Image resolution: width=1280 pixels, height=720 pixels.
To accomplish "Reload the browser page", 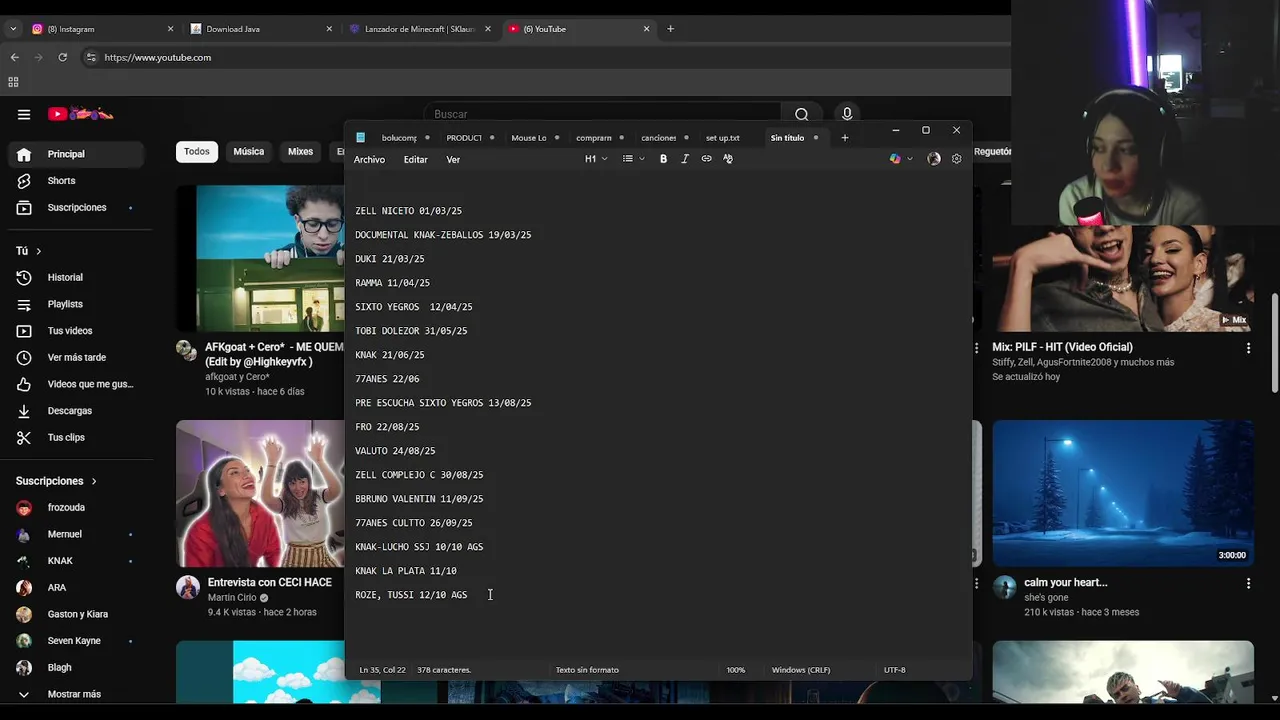I will click(62, 57).
